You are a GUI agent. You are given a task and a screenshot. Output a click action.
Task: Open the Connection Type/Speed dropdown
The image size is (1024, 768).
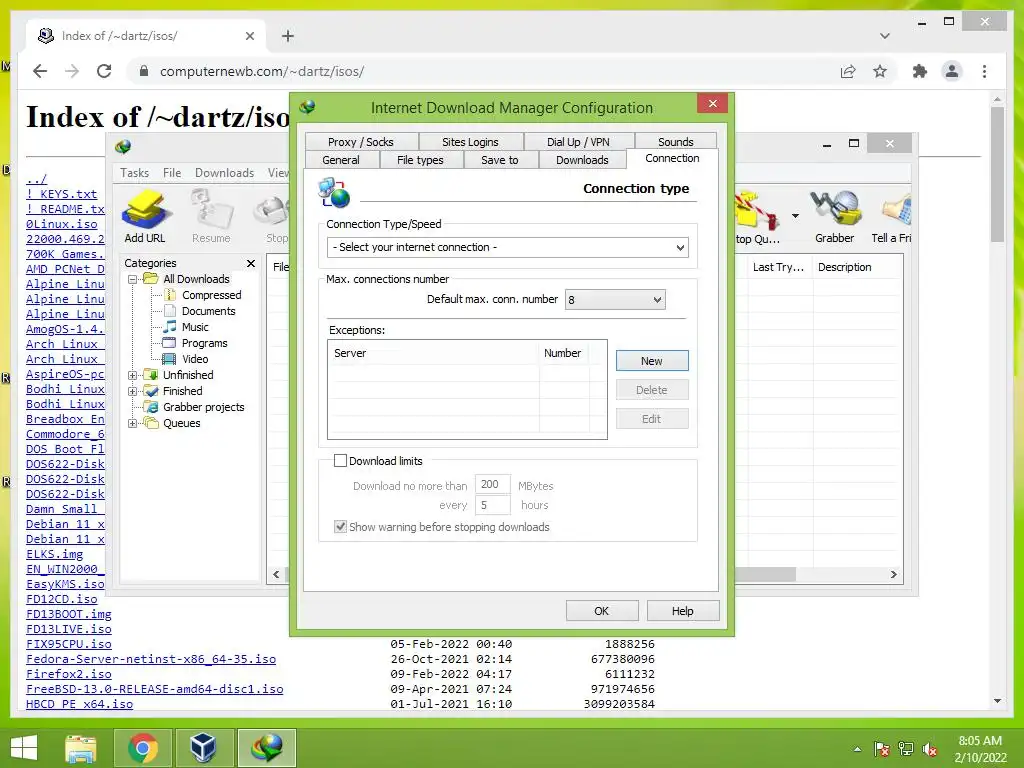click(x=507, y=248)
